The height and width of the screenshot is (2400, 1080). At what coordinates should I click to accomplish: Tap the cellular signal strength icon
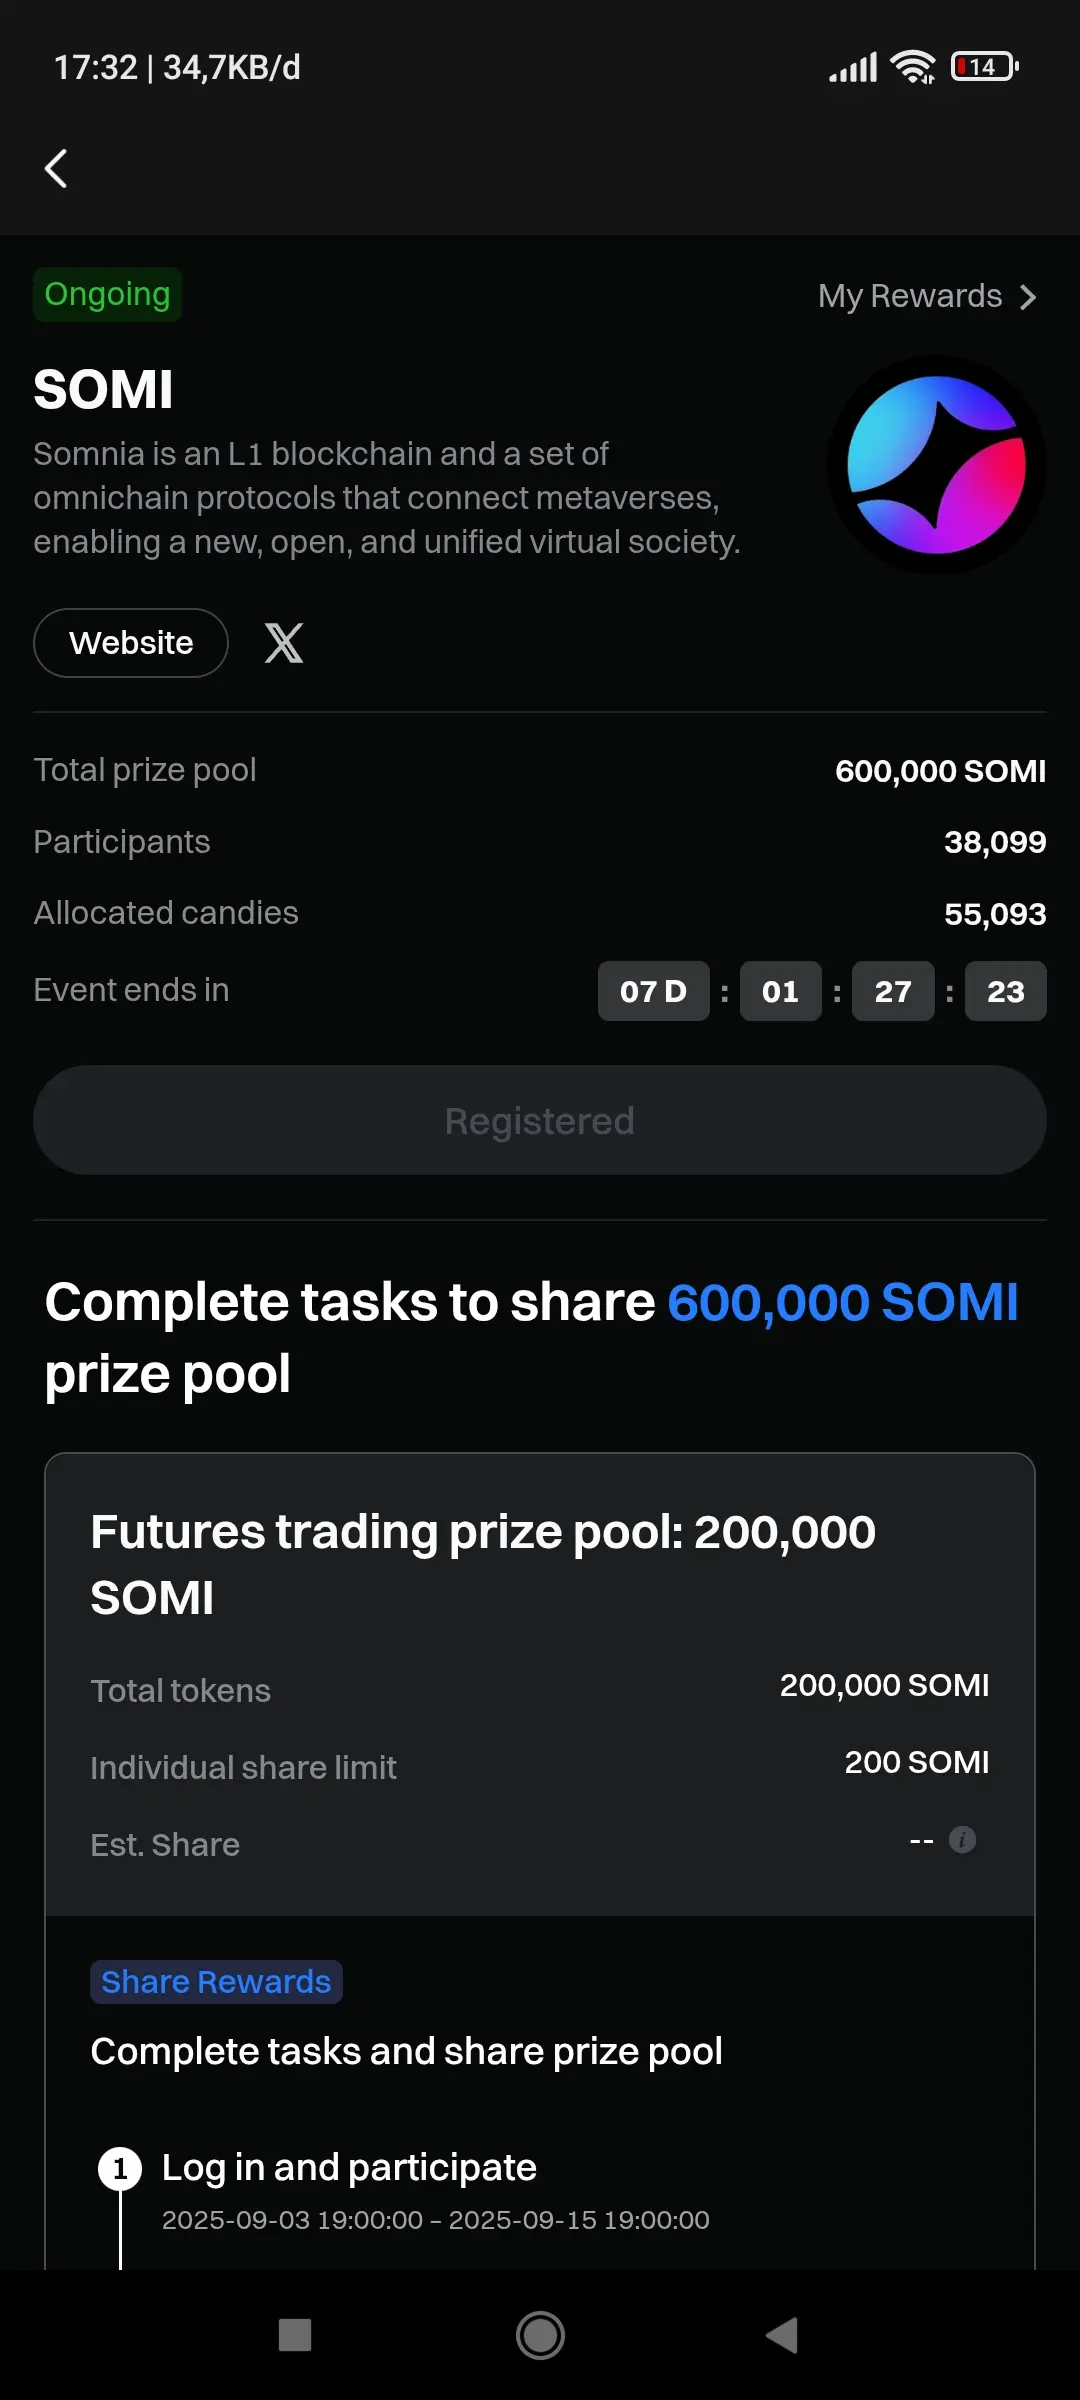(x=853, y=67)
